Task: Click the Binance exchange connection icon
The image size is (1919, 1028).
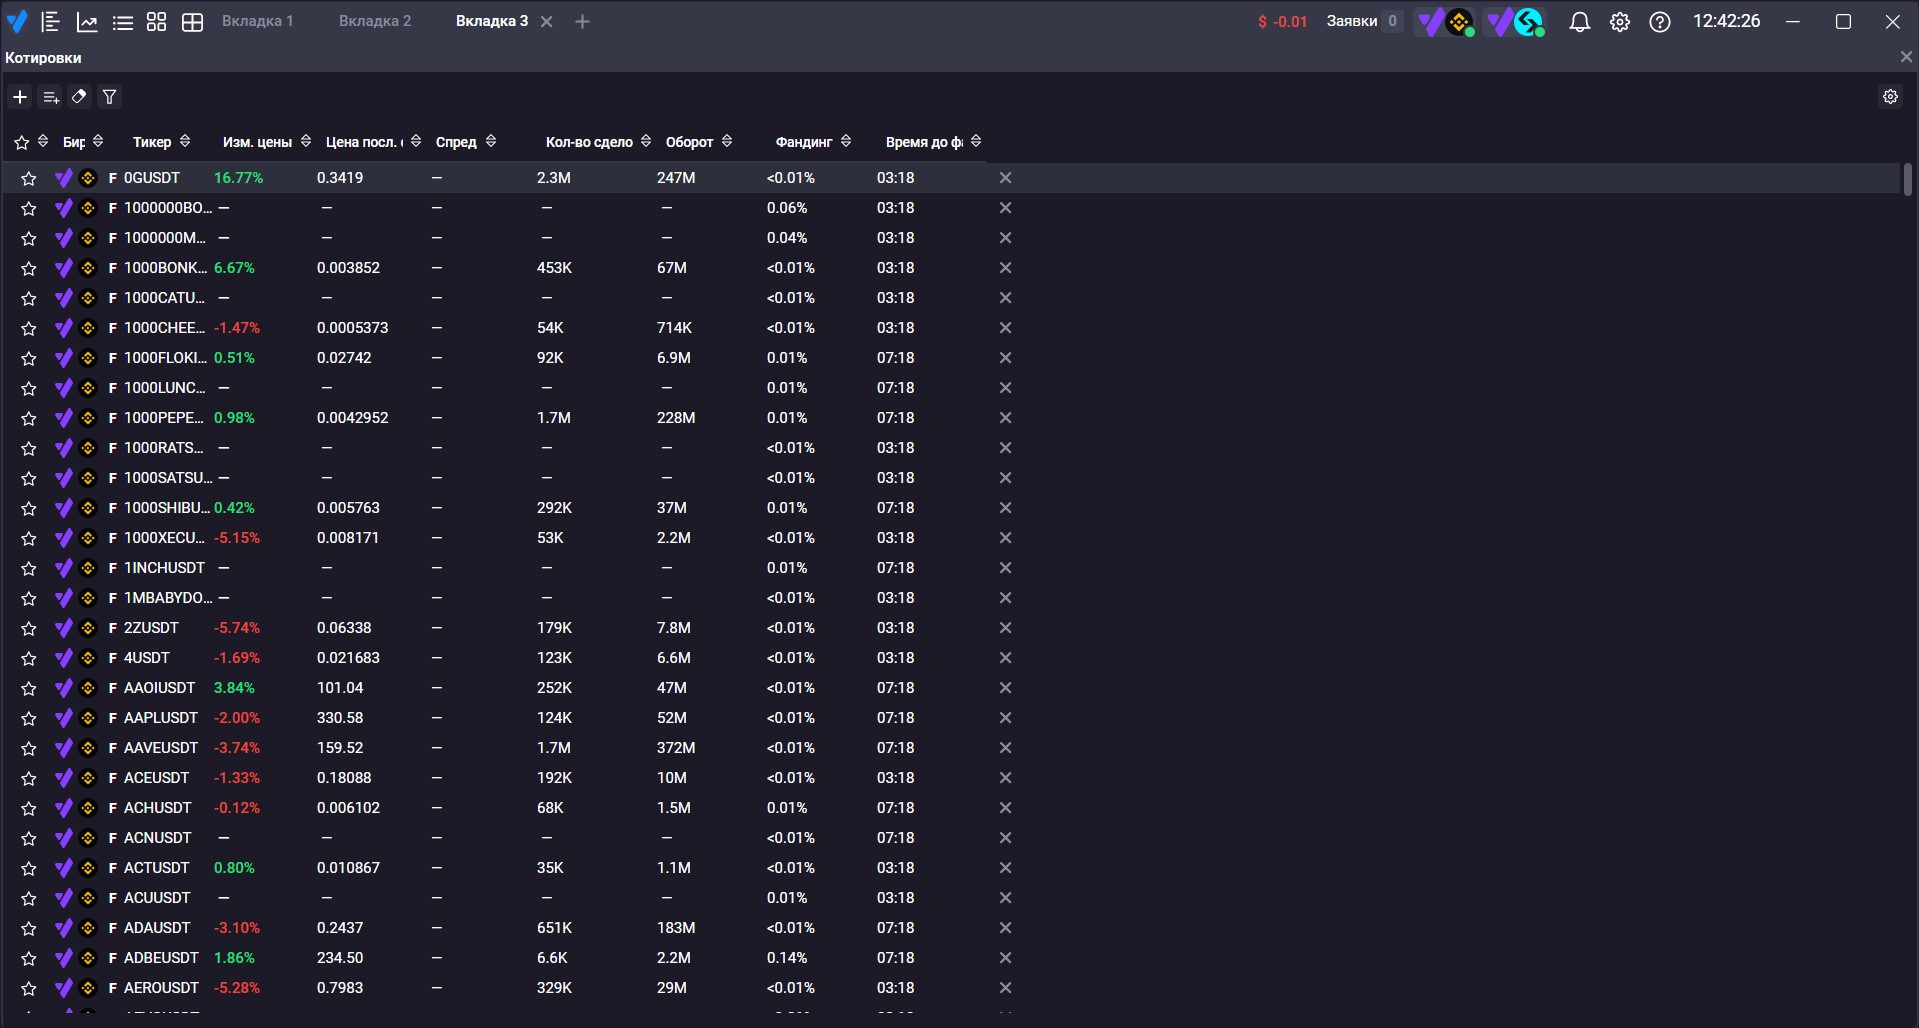Action: coord(1446,22)
